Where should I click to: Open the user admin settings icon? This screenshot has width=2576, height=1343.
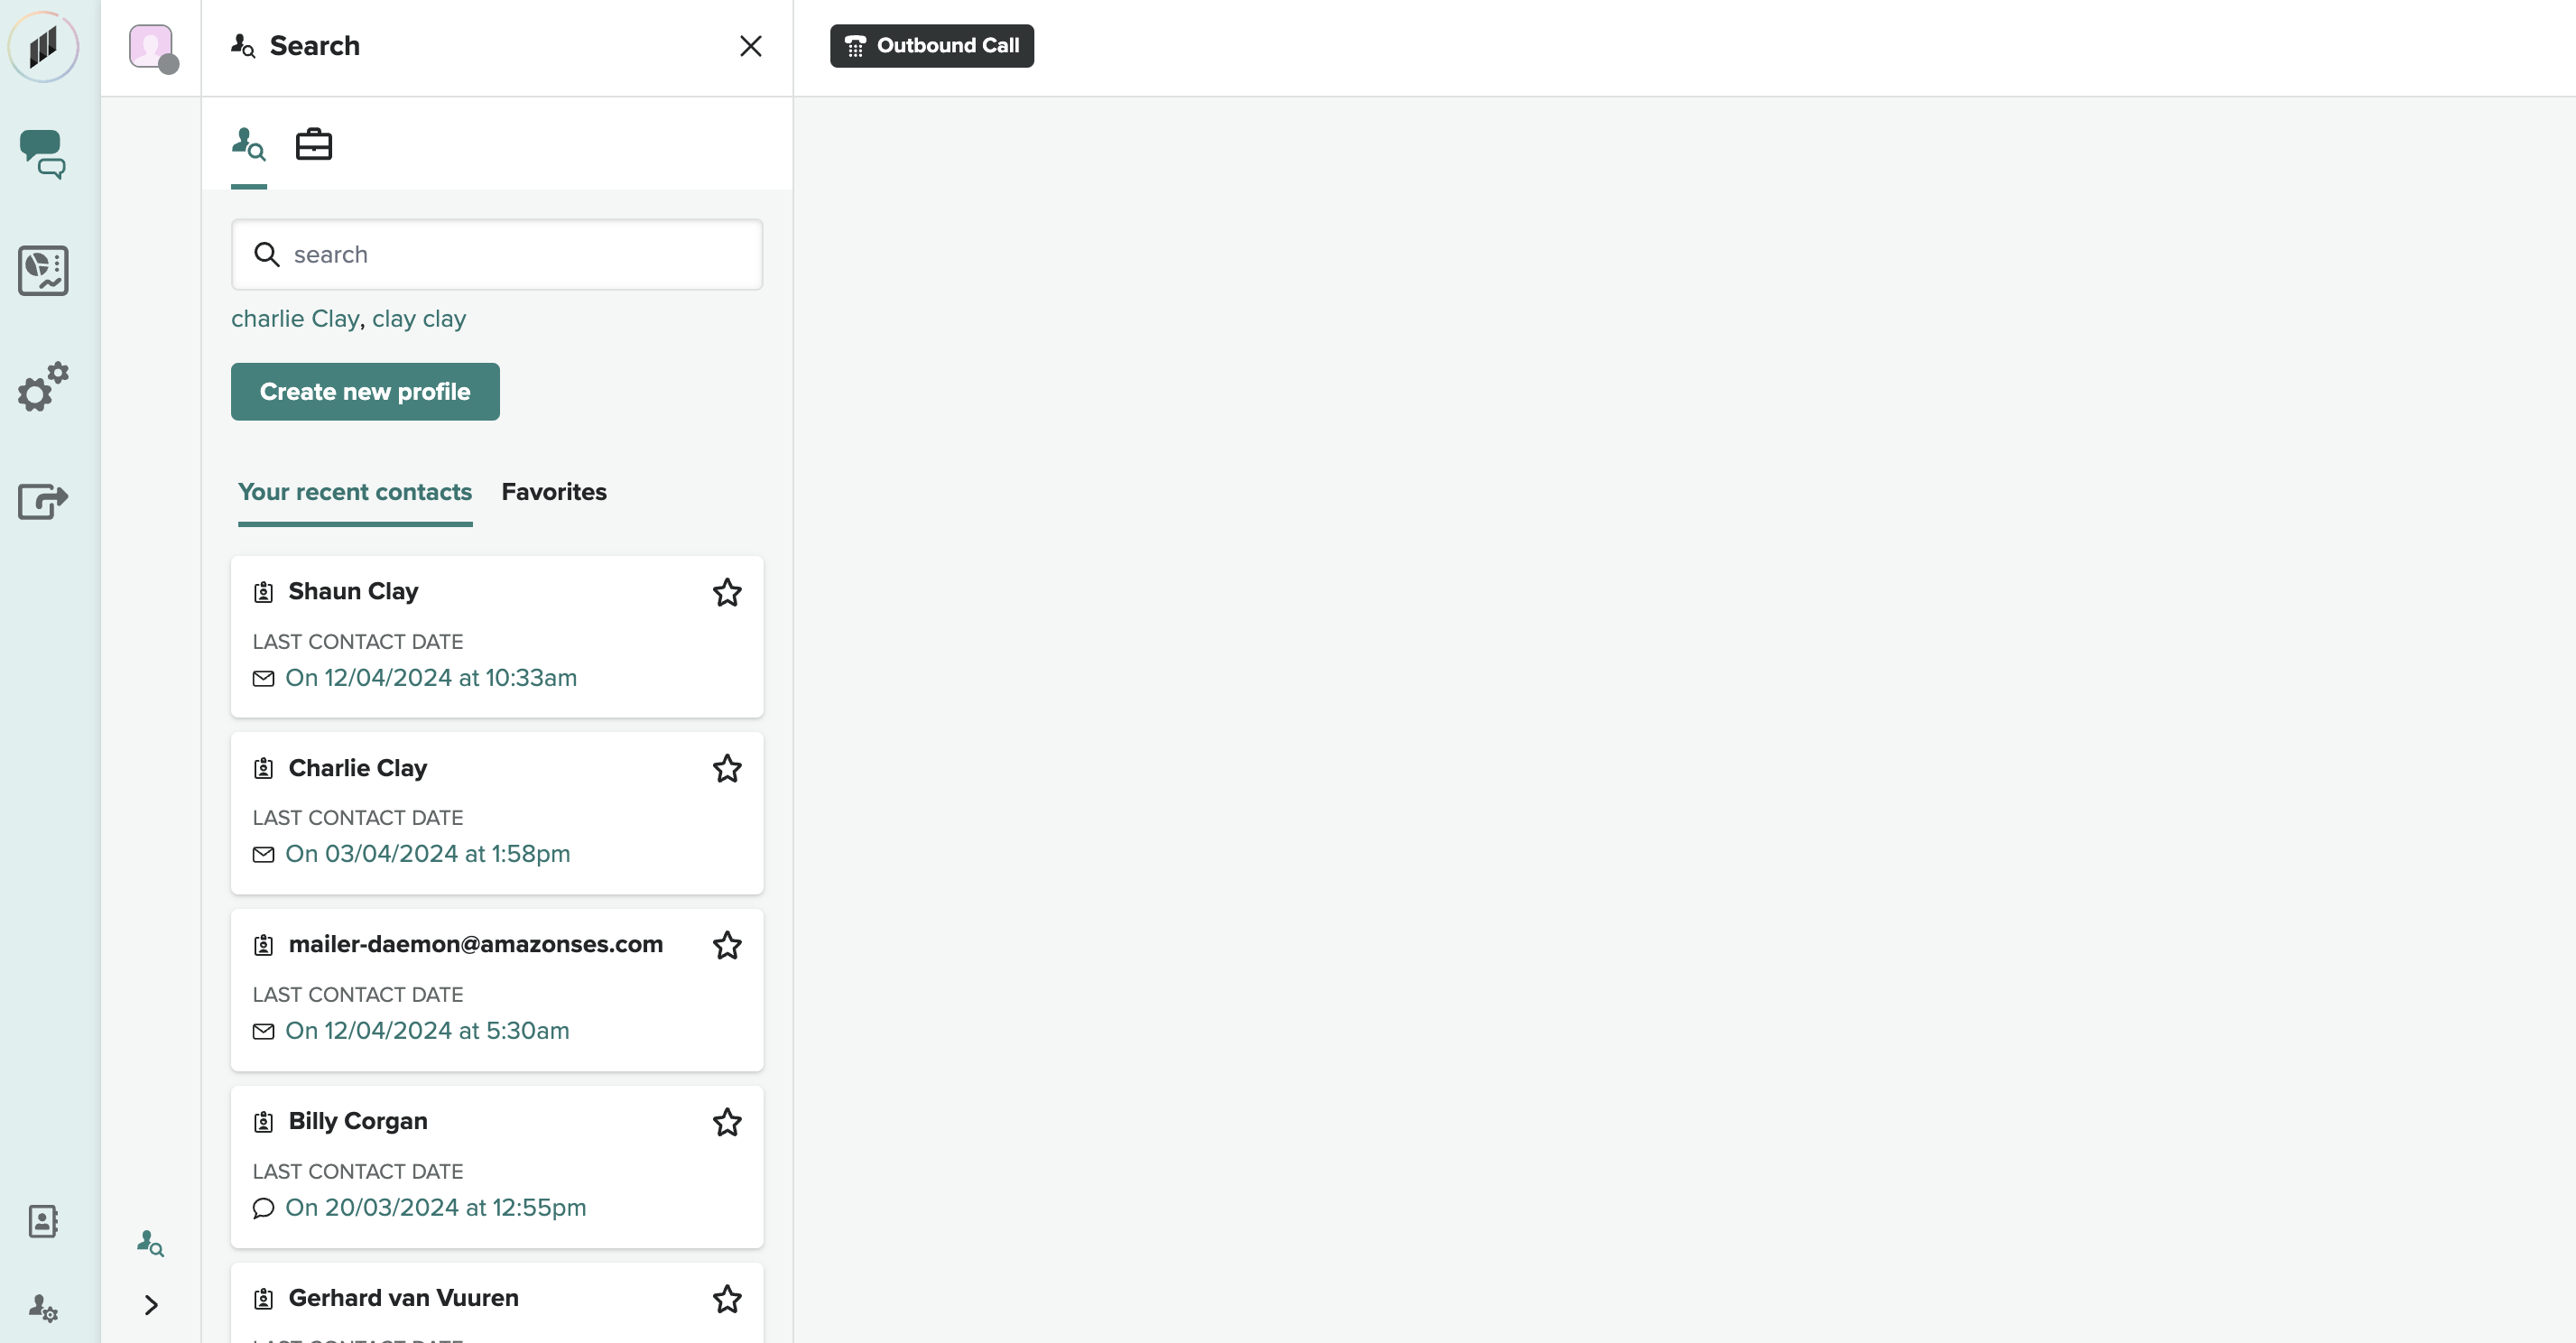43,1307
